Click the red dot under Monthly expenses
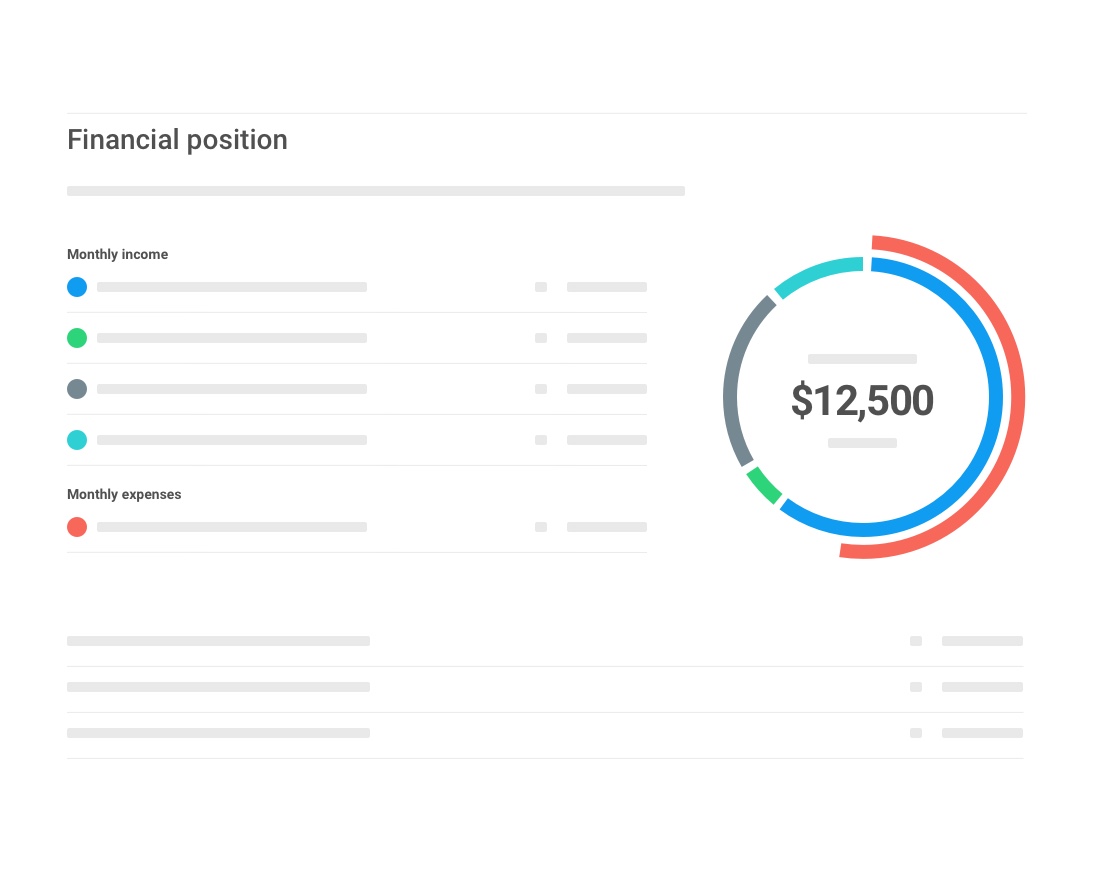The width and height of the screenshot is (1094, 872). [x=77, y=527]
